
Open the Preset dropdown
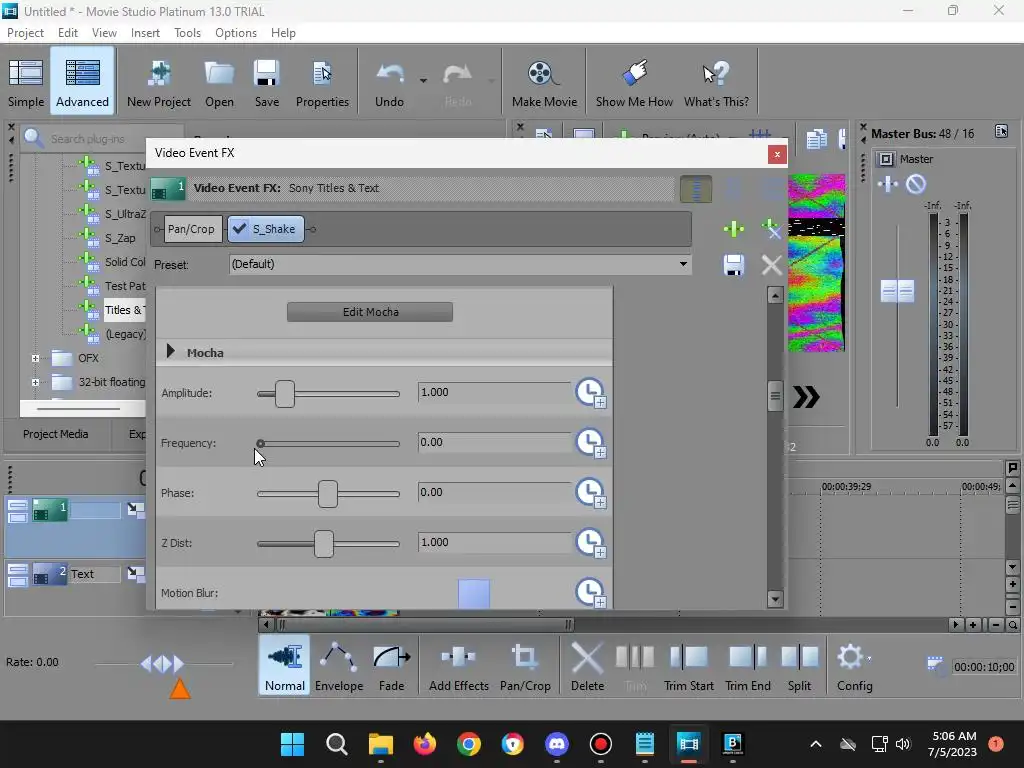point(683,264)
